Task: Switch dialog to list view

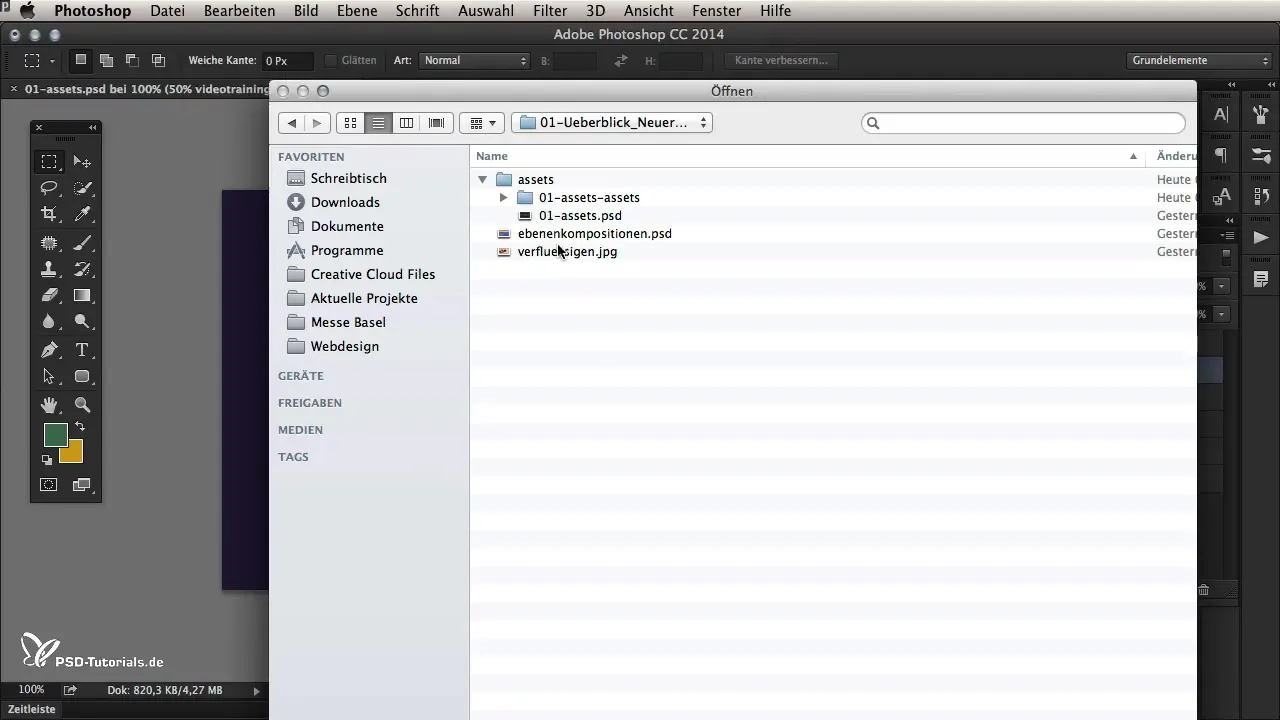Action: pos(378,123)
